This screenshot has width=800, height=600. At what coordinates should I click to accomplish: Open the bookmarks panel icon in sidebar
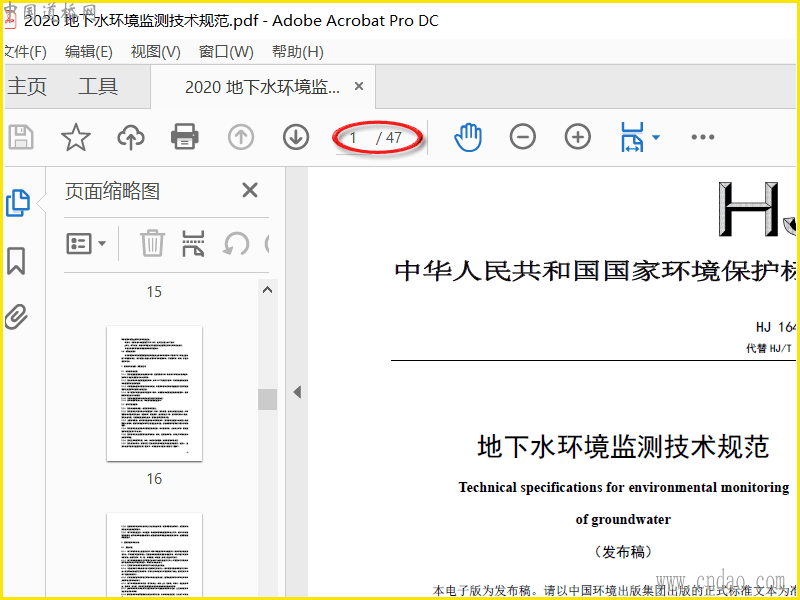pos(16,261)
